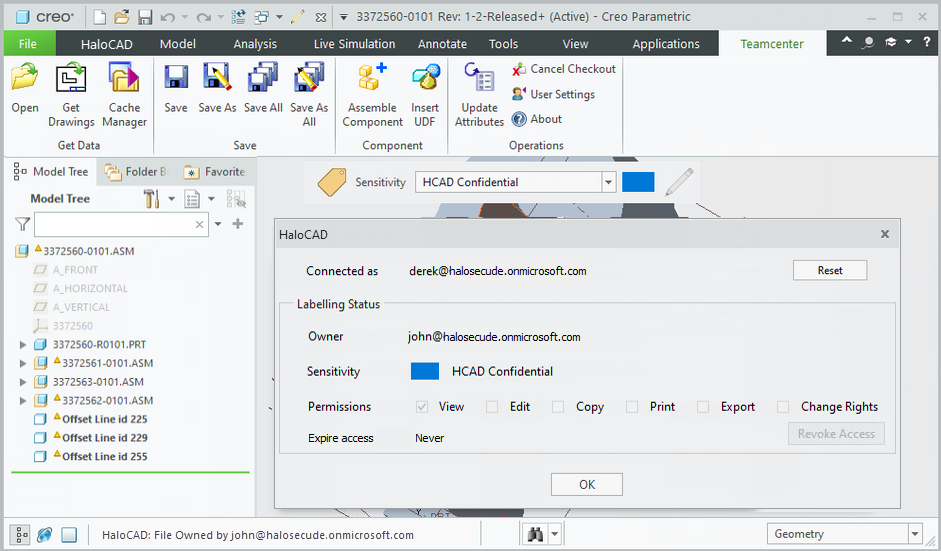Enable the Edit permission checkbox
This screenshot has height=551, width=941.
(492, 407)
